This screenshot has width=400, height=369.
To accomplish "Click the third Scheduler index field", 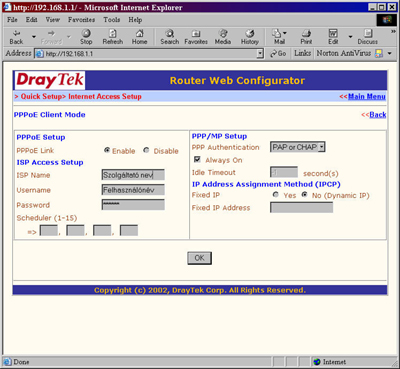I will [102, 230].
